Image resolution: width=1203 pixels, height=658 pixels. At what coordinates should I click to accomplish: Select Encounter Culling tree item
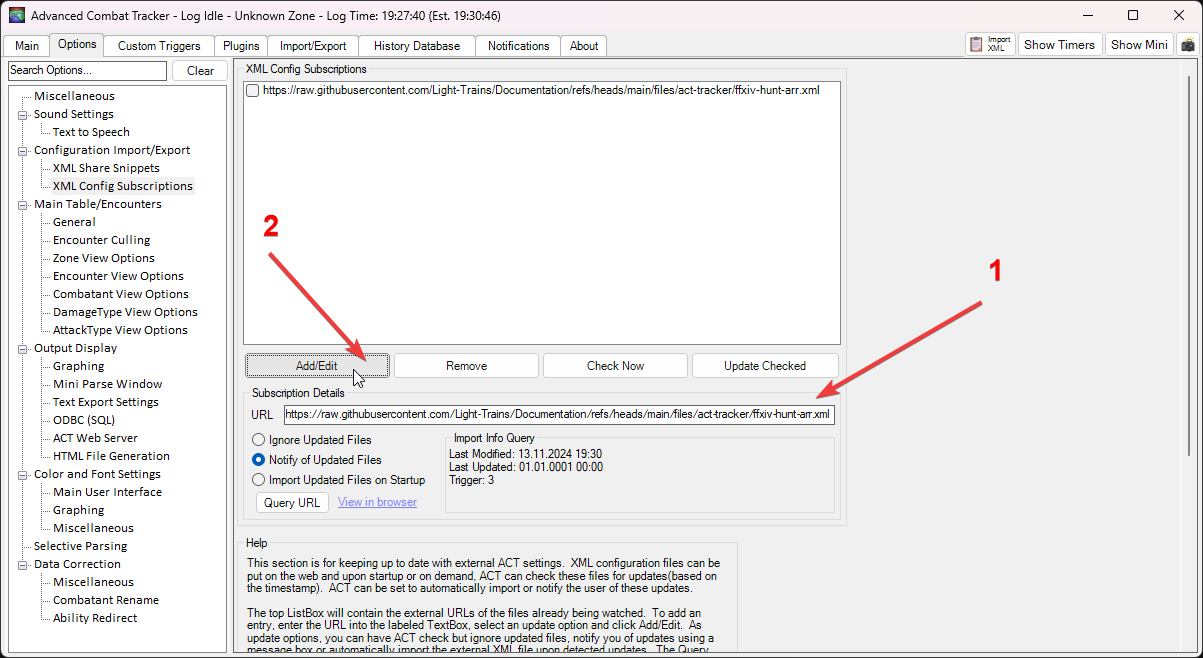click(x=101, y=240)
